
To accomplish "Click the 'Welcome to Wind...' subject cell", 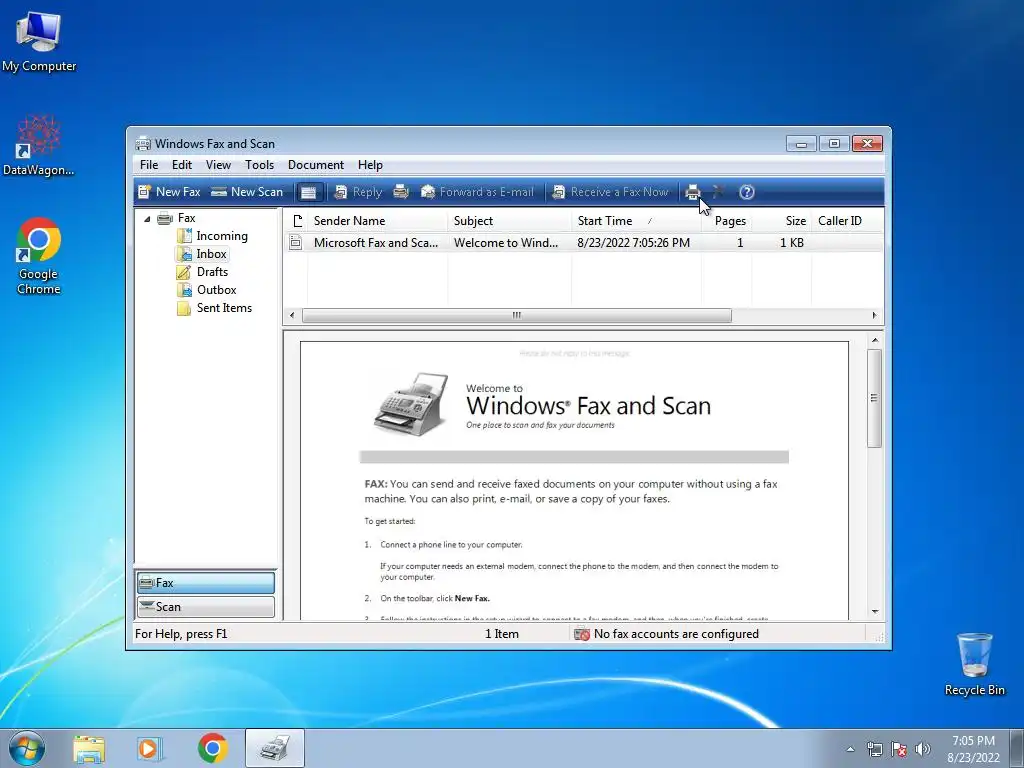I will [506, 243].
